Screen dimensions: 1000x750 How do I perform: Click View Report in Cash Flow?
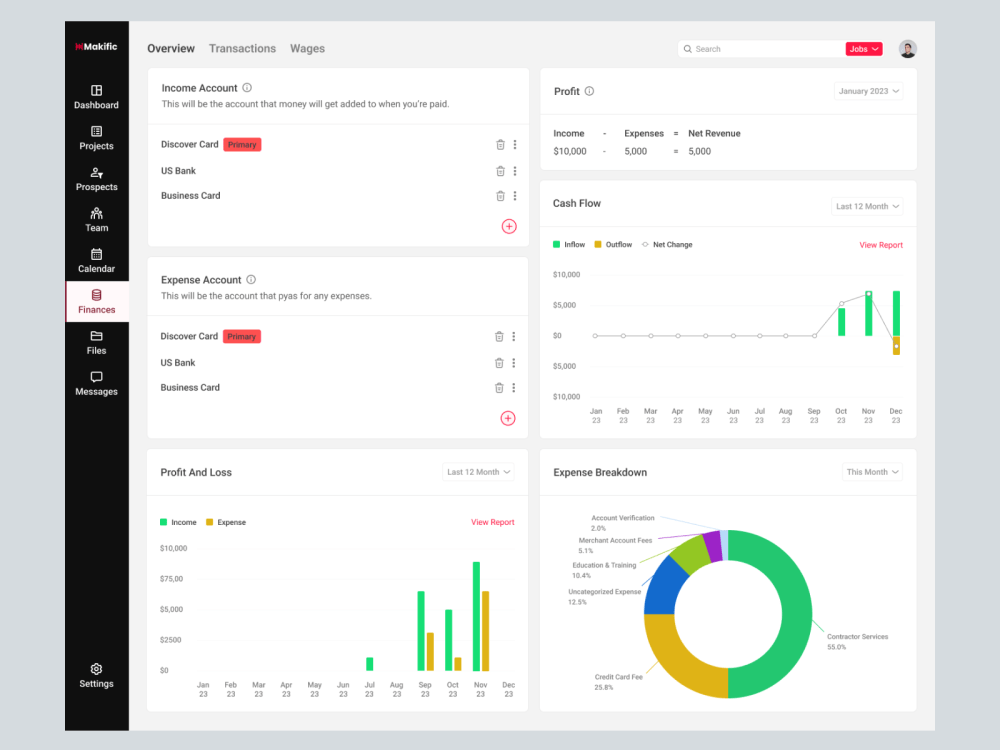tap(881, 245)
